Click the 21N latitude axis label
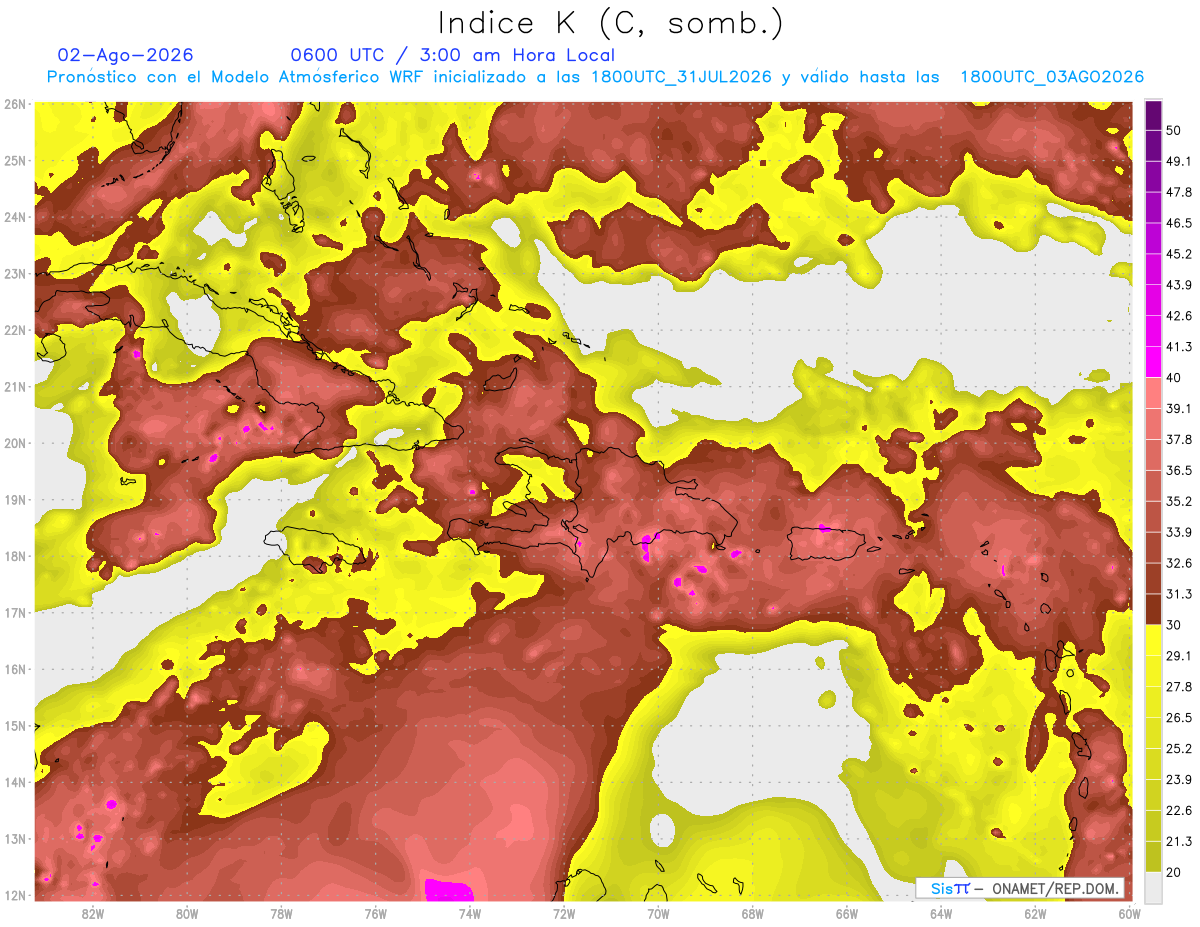1200x927 pixels. coord(15,387)
